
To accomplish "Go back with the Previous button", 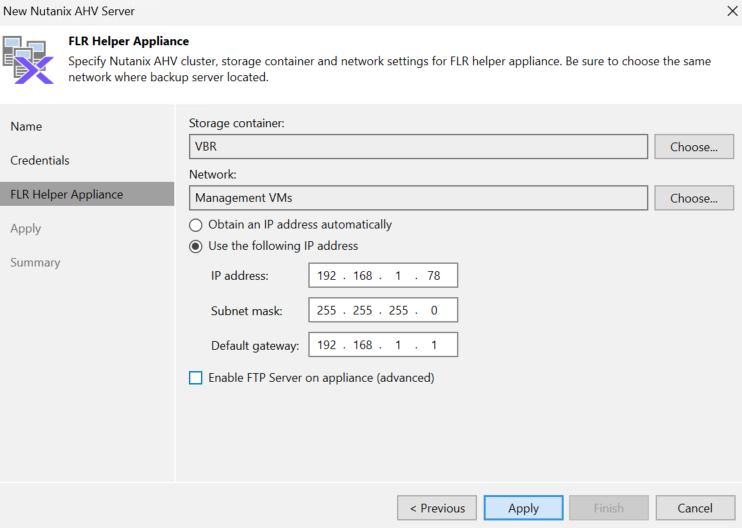I will pyautogui.click(x=437, y=508).
